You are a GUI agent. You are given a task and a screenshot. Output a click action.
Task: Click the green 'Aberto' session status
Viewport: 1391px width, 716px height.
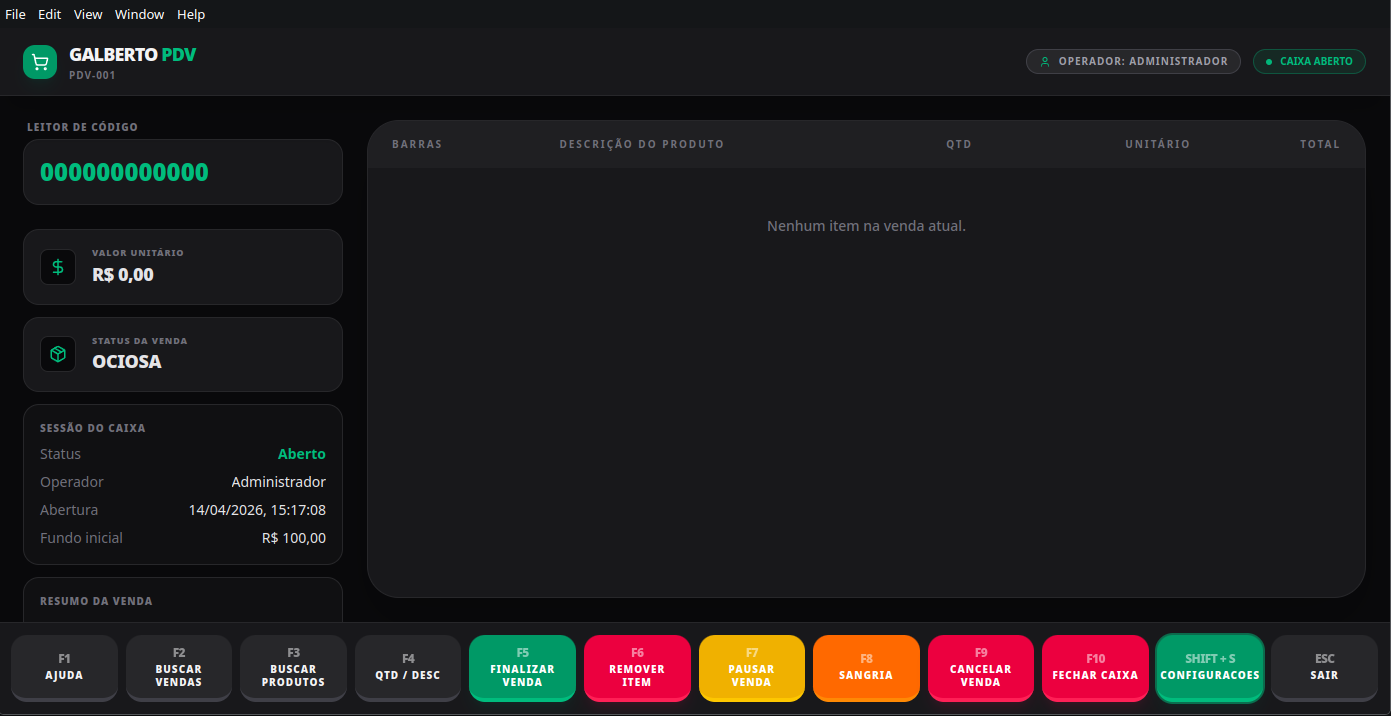(x=302, y=454)
